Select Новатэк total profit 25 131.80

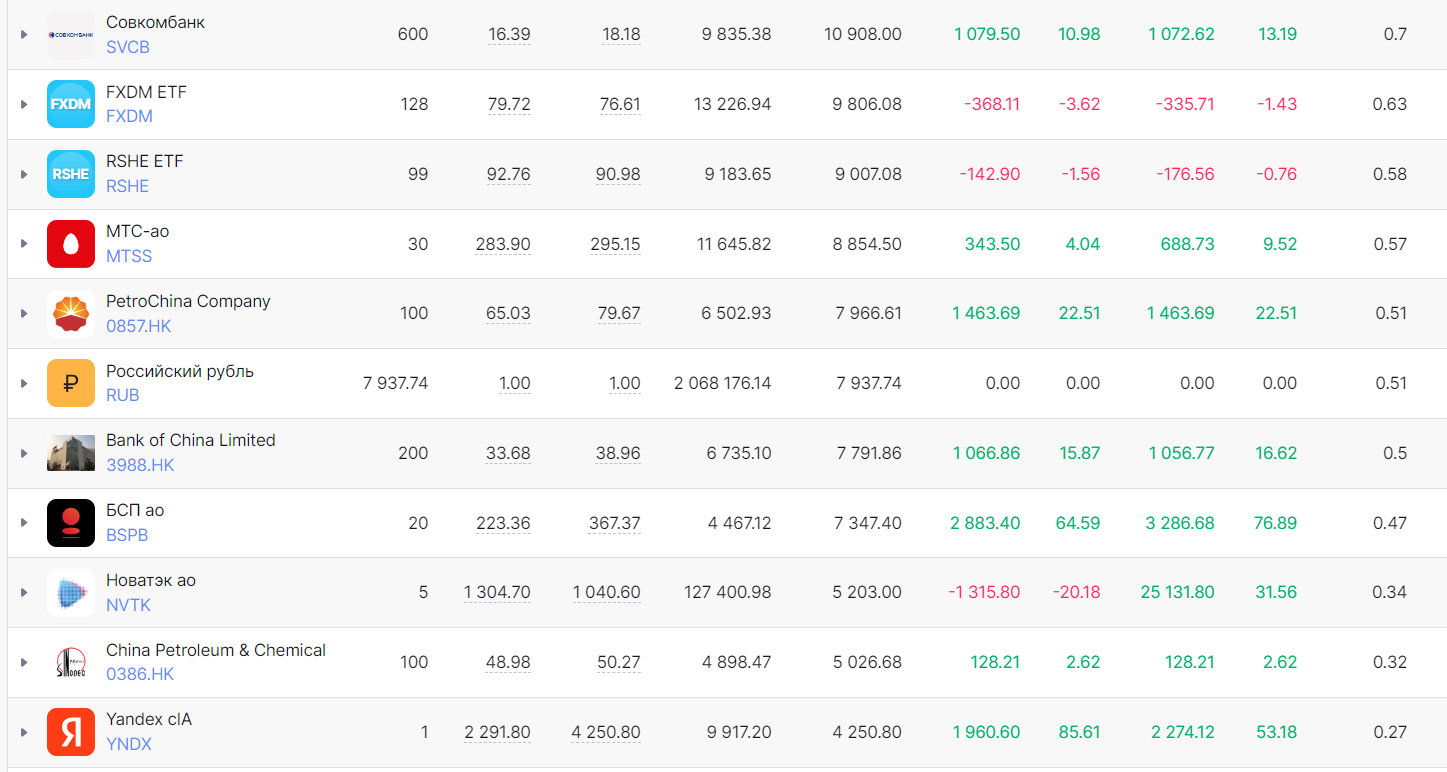[x=1178, y=593]
